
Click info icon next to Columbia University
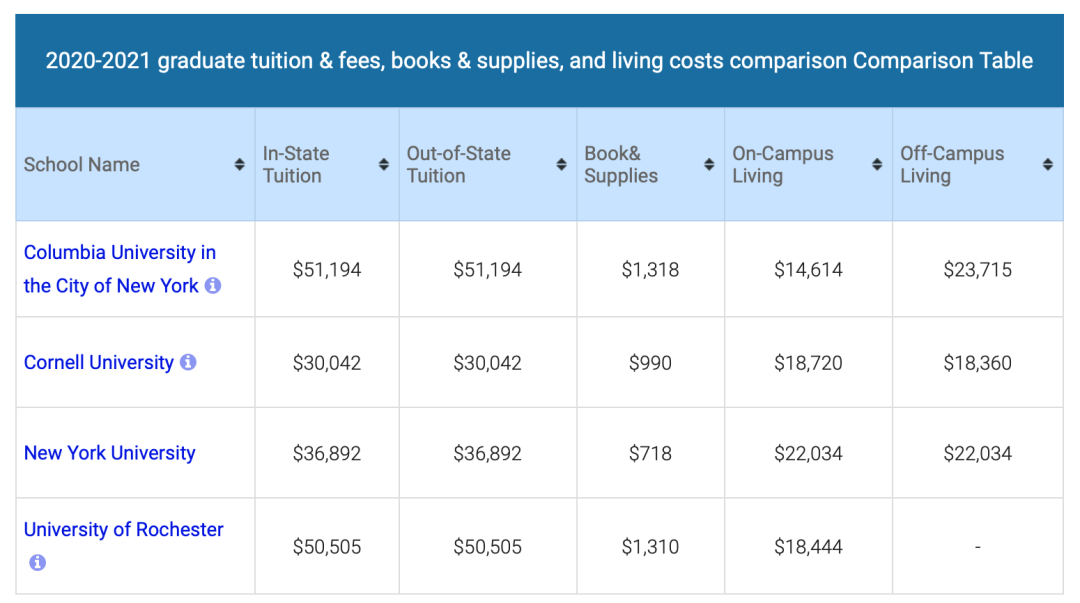click(x=213, y=285)
